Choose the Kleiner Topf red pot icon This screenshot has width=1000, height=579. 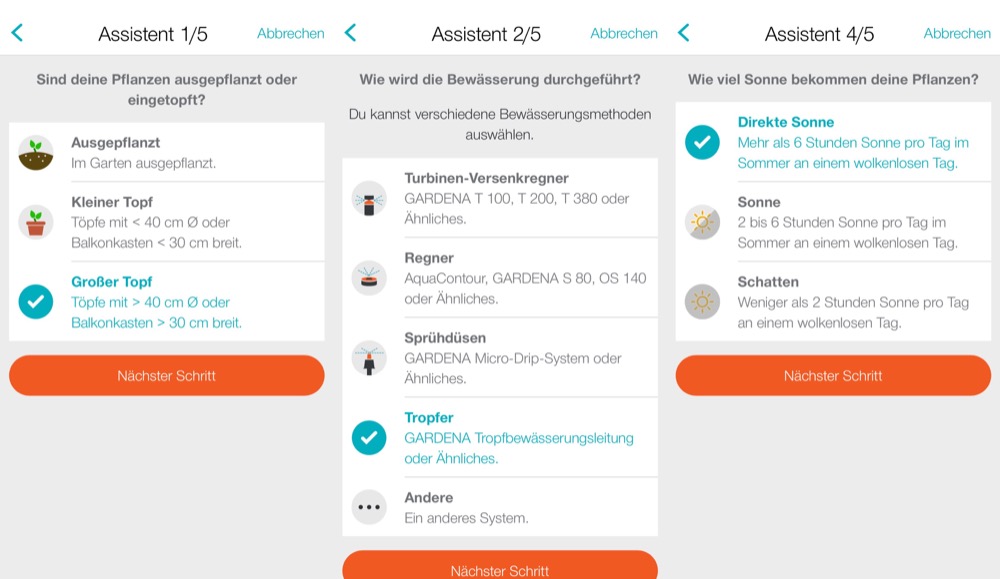tap(36, 222)
